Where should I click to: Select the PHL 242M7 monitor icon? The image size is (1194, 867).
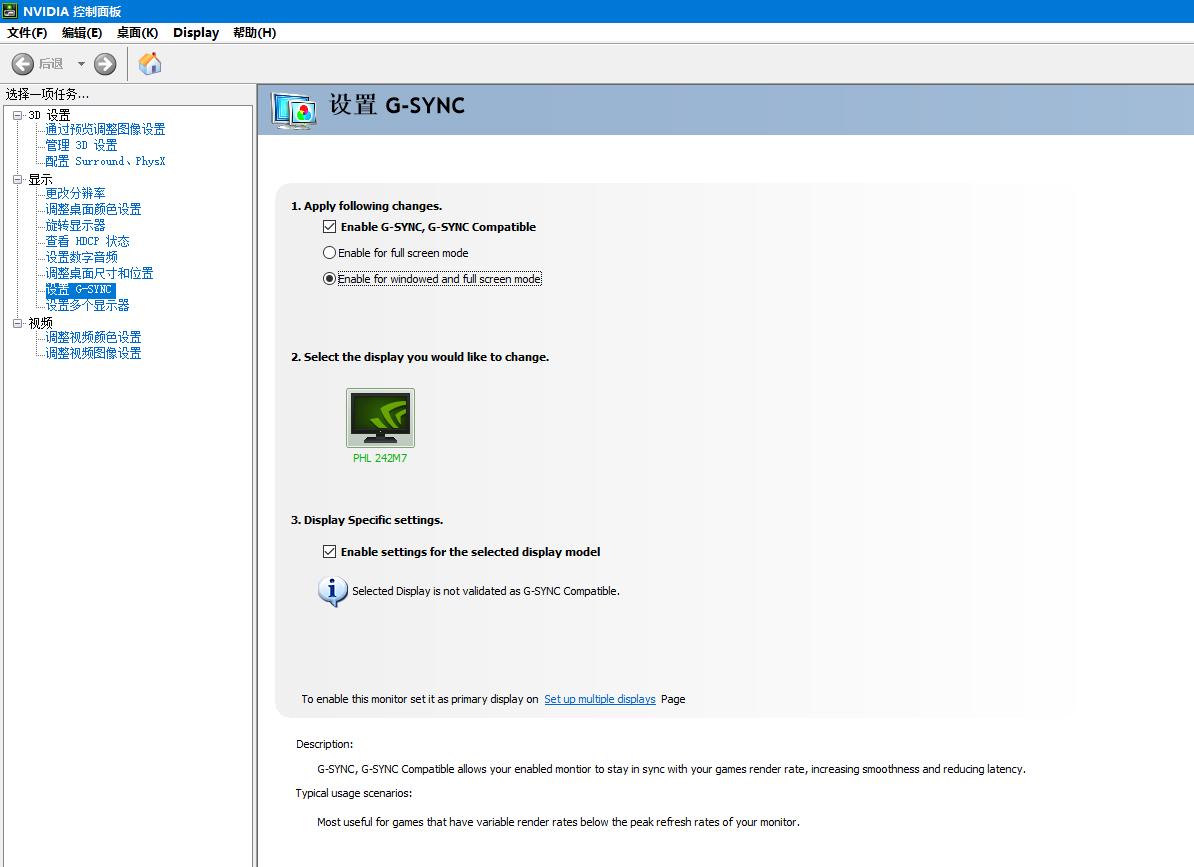380,416
